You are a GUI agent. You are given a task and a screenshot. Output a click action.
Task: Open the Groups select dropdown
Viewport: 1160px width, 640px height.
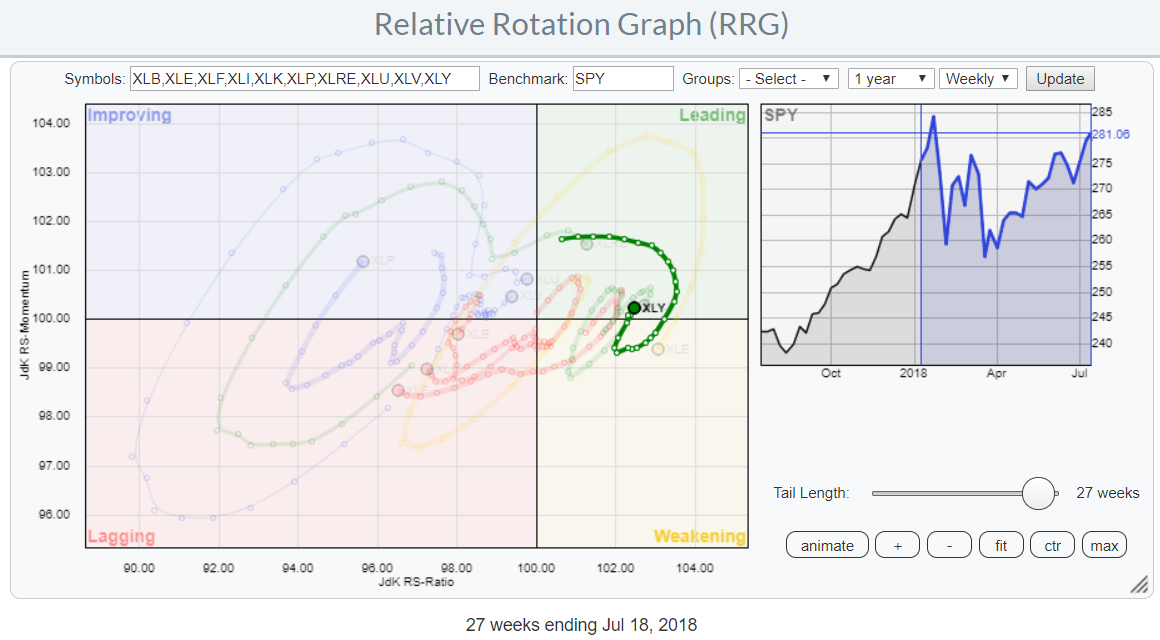pos(788,79)
